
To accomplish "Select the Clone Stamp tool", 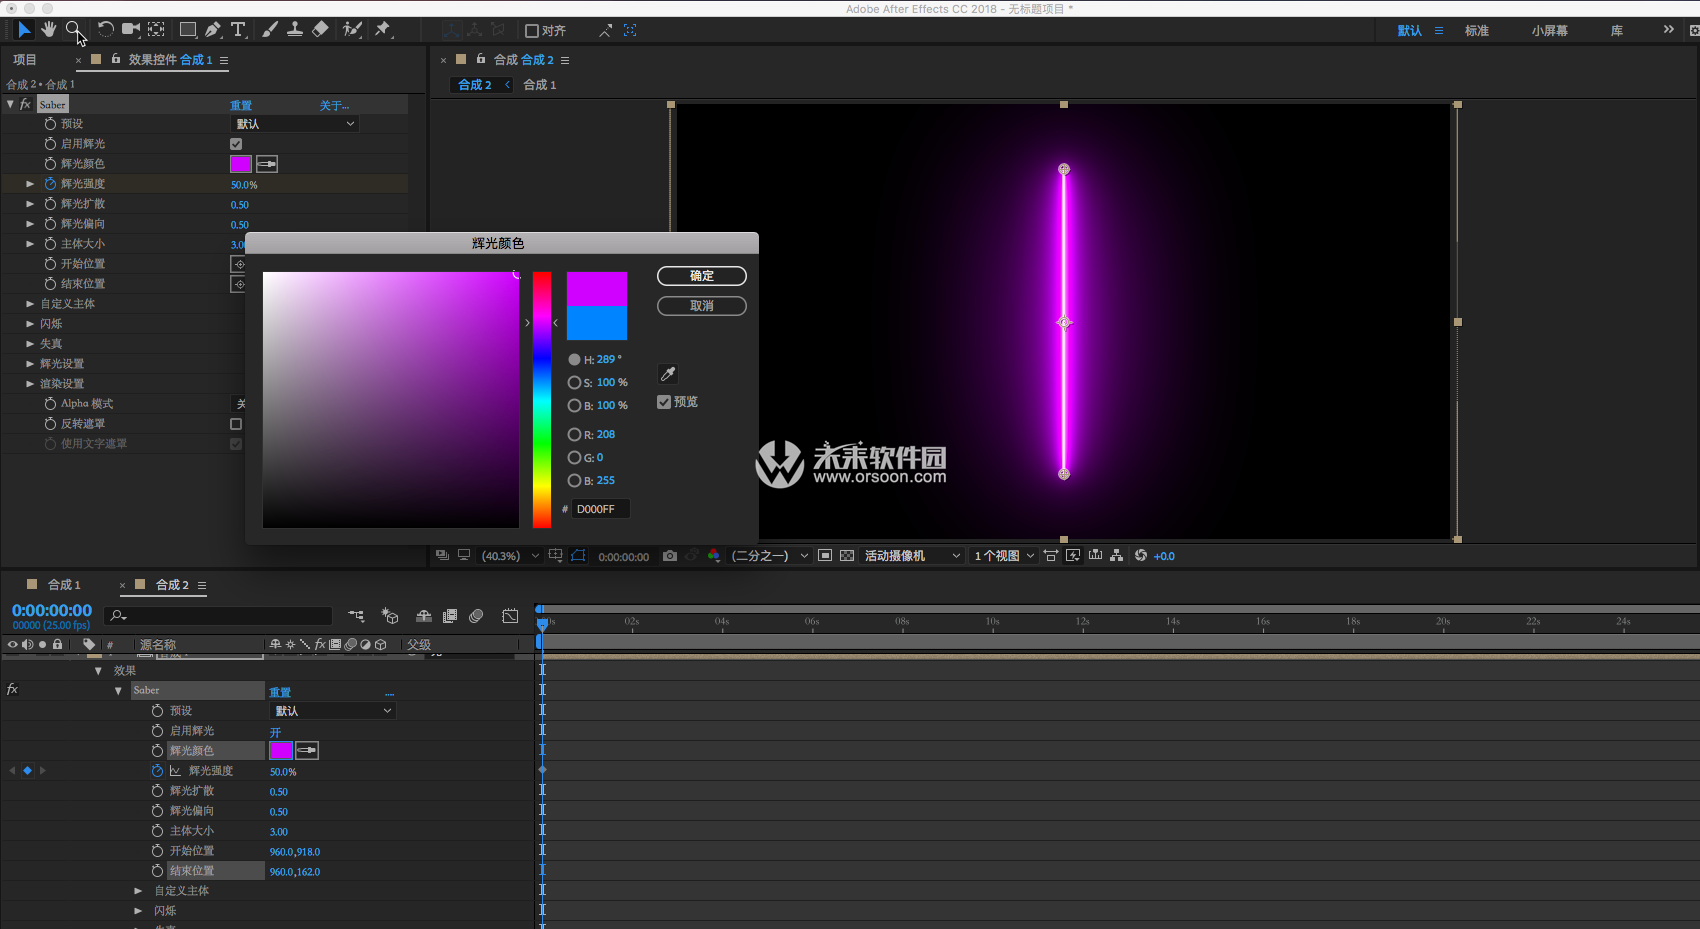I will pyautogui.click(x=295, y=30).
